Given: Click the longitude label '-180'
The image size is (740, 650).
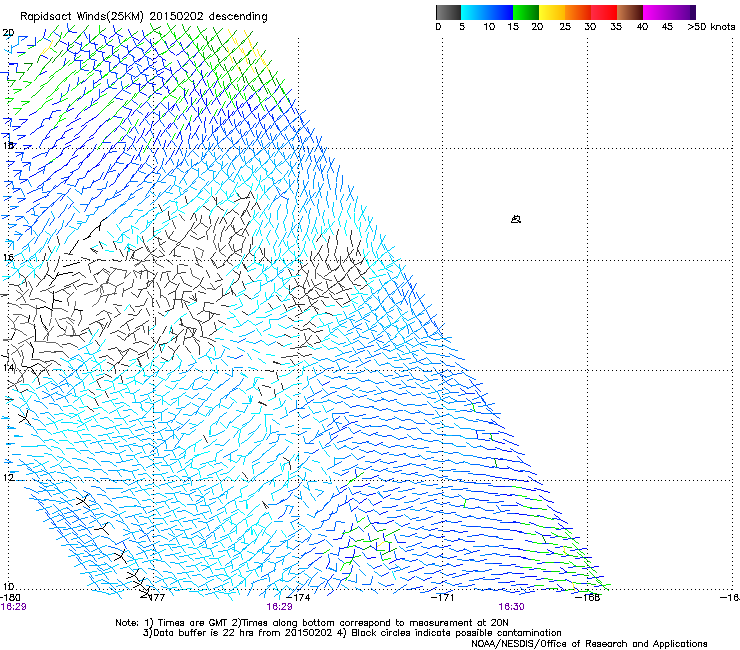Looking at the screenshot, I should click(10, 598).
